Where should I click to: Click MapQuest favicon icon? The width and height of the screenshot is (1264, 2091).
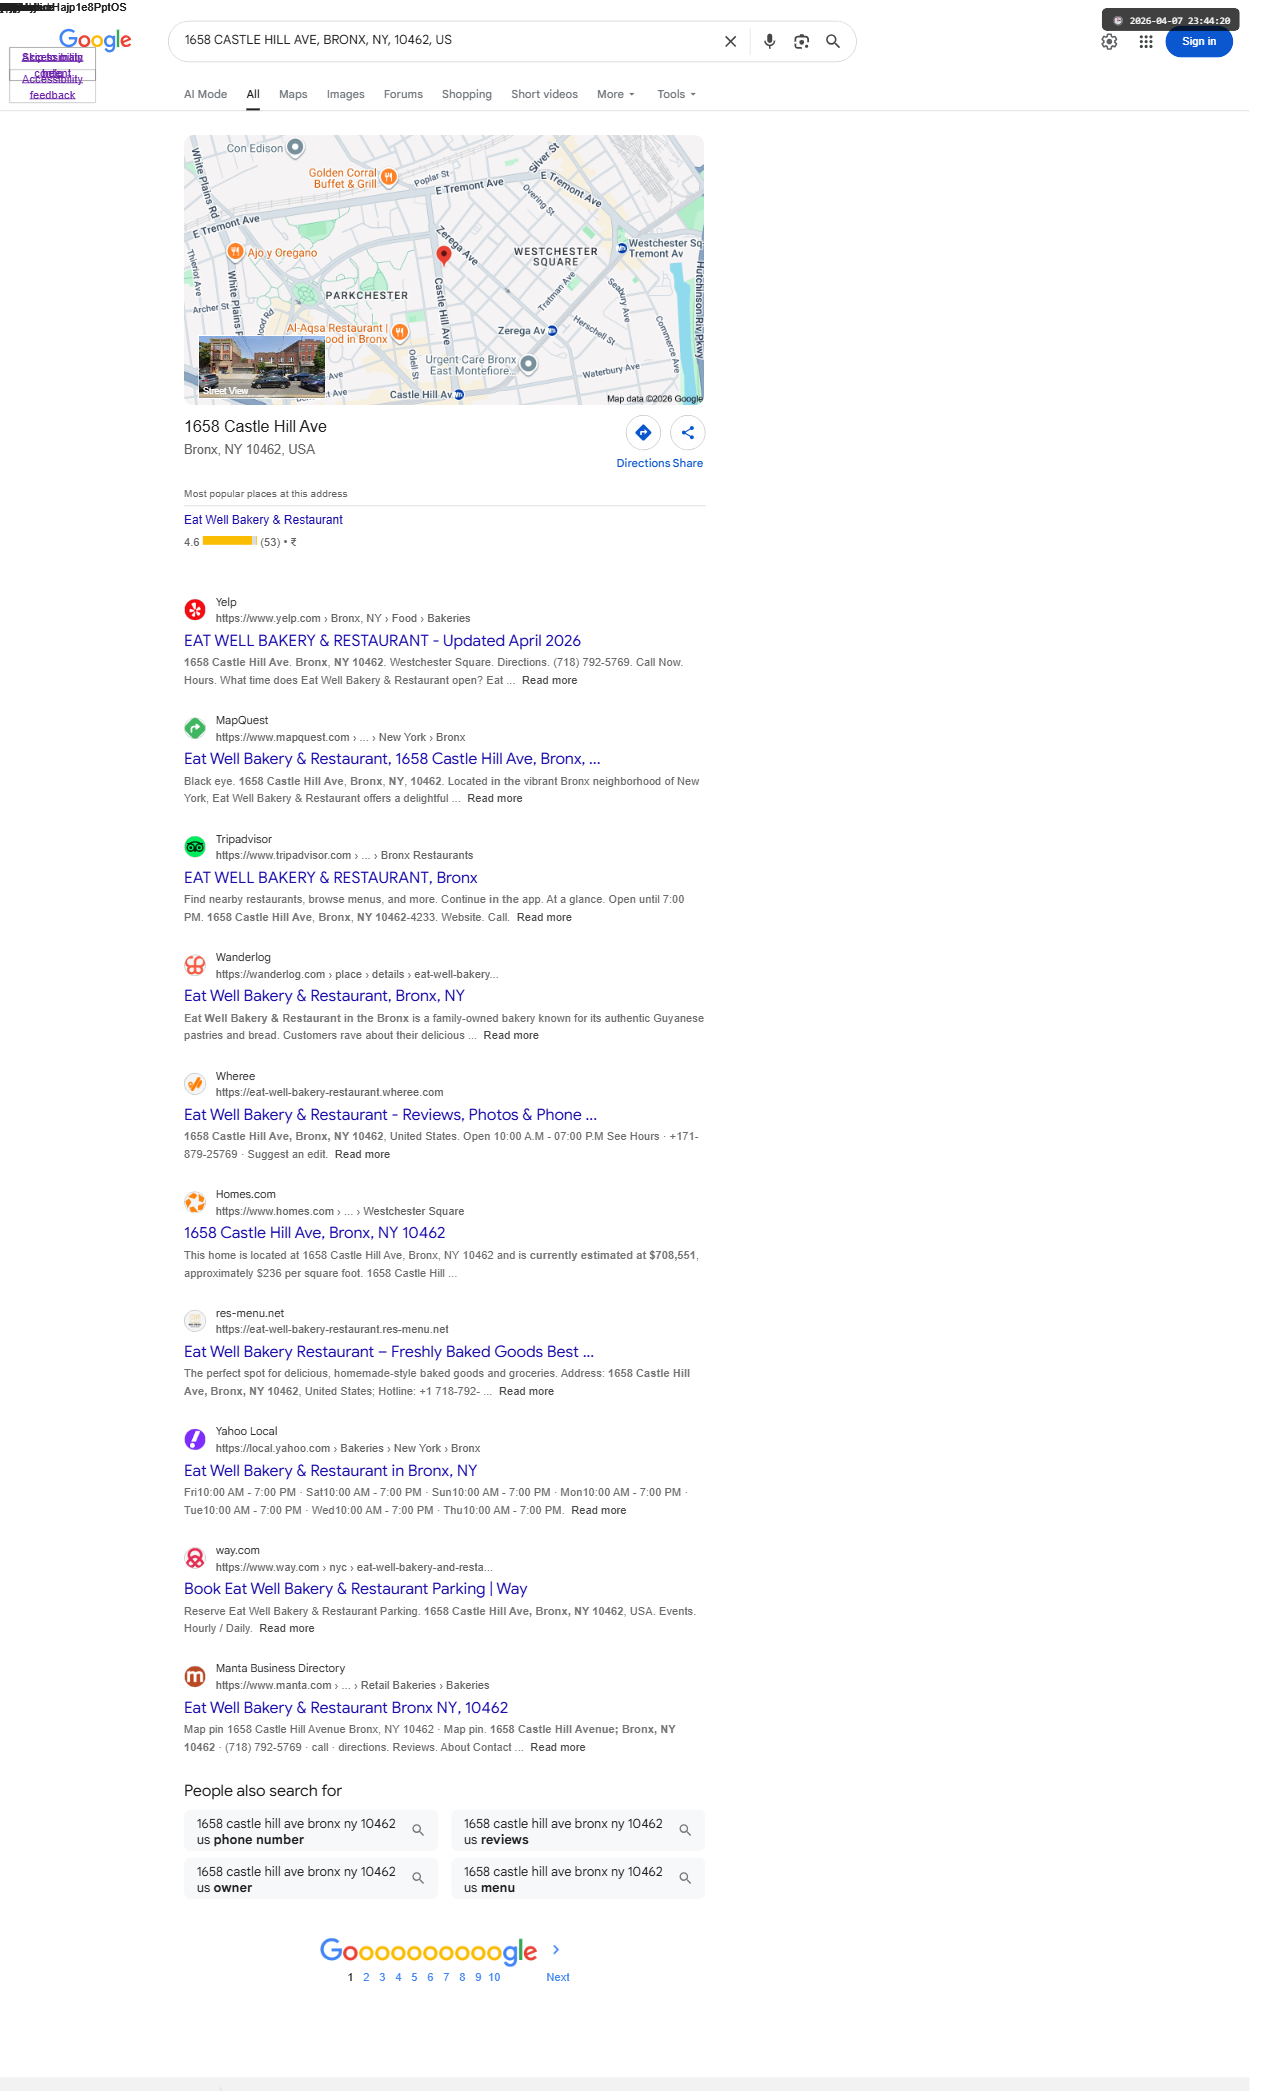(195, 728)
